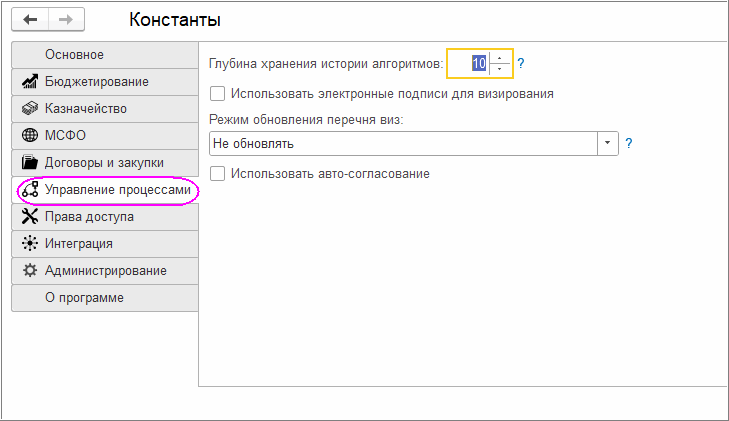Click the МСФО globe icon
729x421 pixels.
[30, 135]
